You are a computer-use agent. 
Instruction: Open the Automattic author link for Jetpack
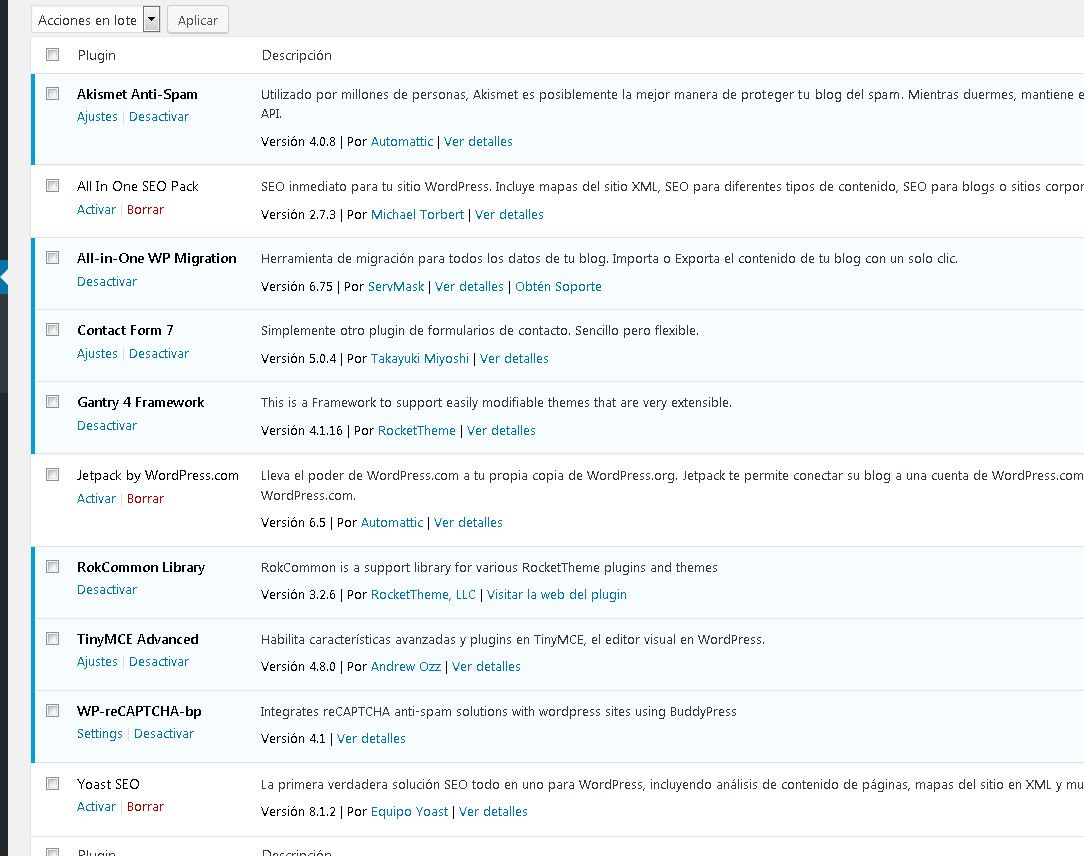point(391,522)
